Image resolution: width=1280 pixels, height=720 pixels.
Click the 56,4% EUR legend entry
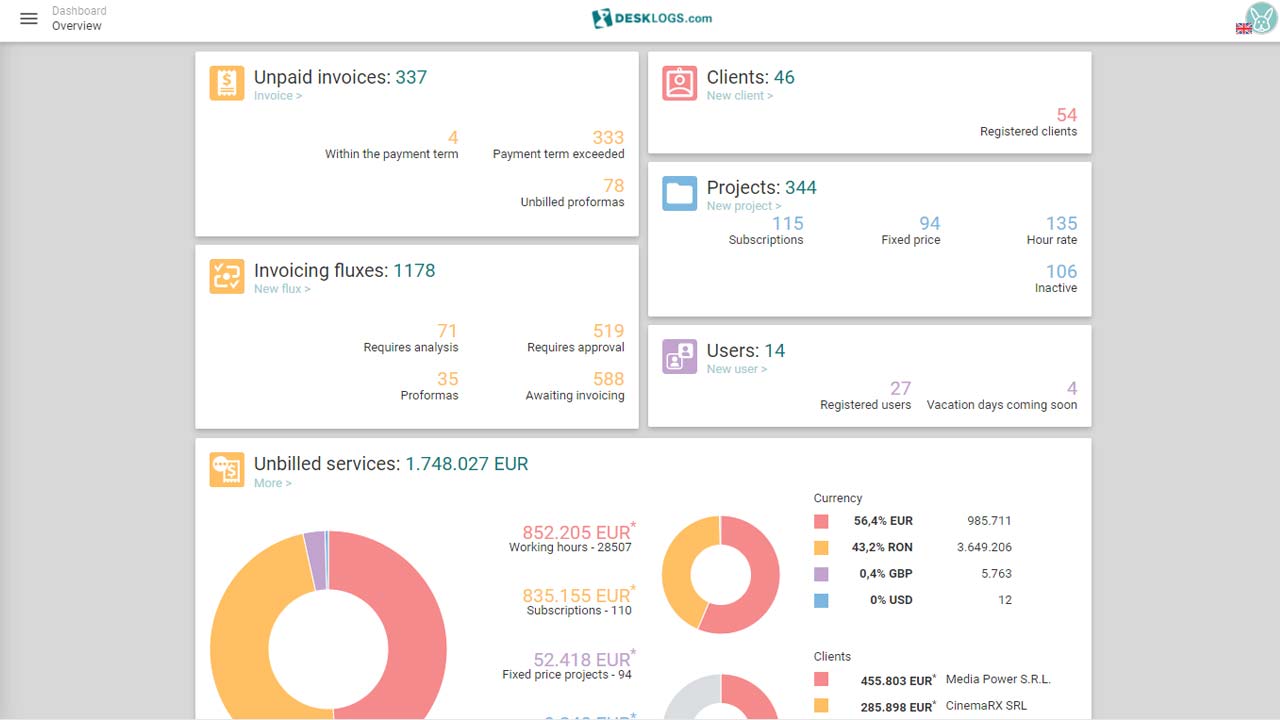pos(883,521)
